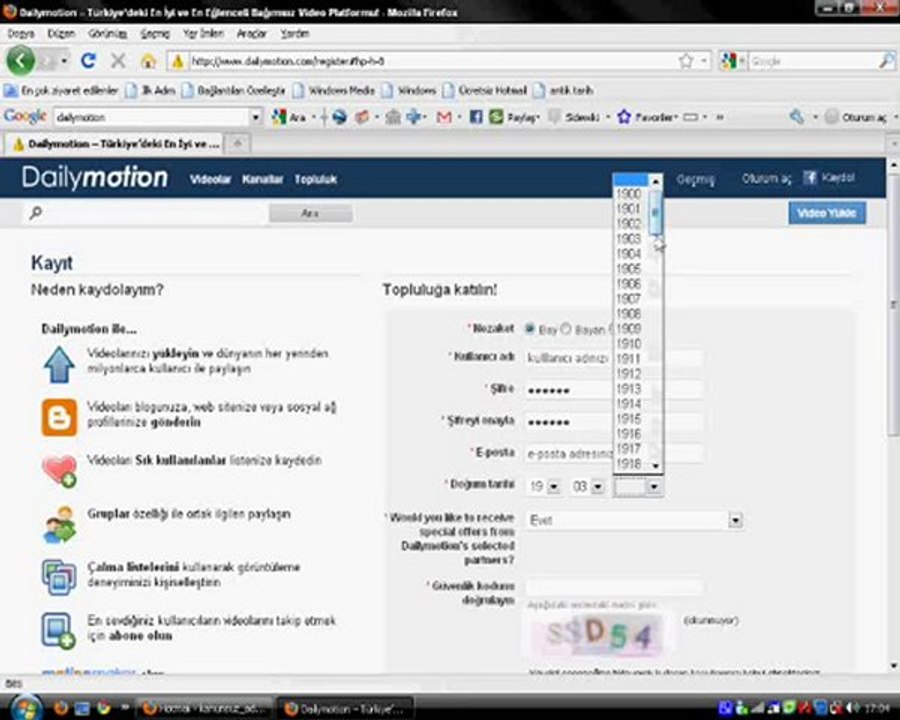Select 1900 in the year list
900x720 pixels.
pyautogui.click(x=630, y=193)
